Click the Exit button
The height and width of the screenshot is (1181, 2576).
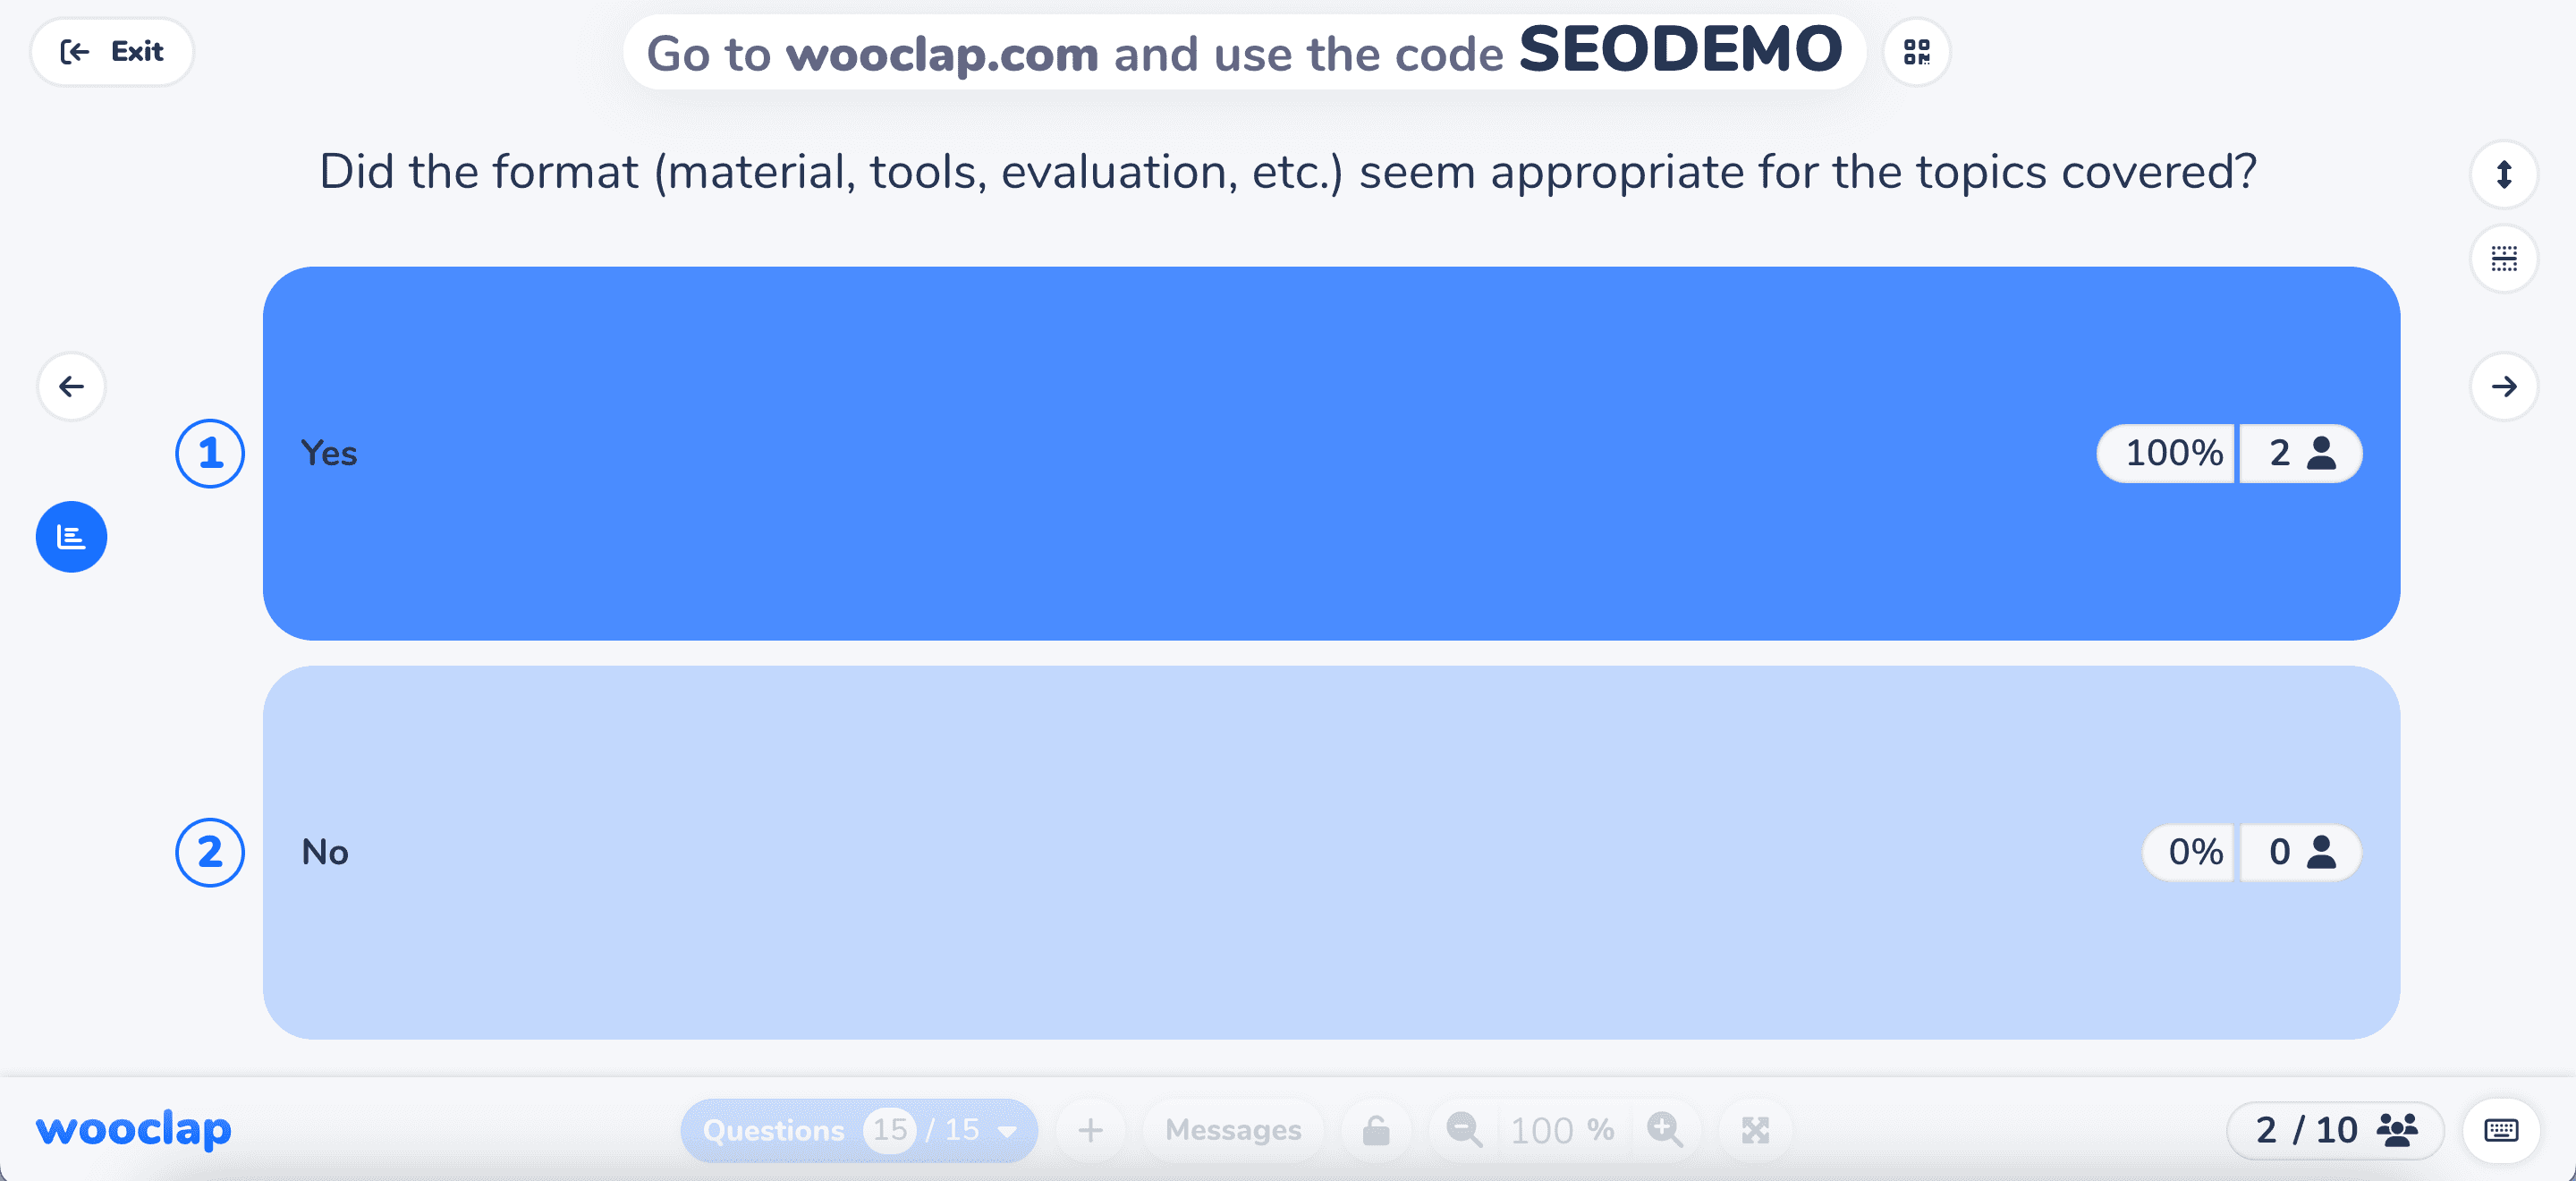112,52
